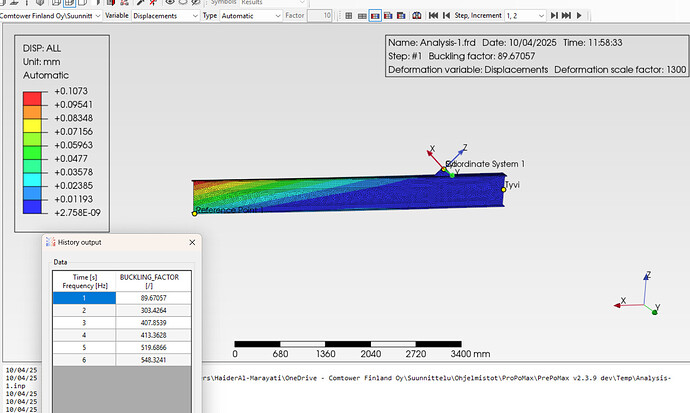Viewport: 690px width, 413px height.
Task: Click the undeformed view icon
Action: click(348, 16)
